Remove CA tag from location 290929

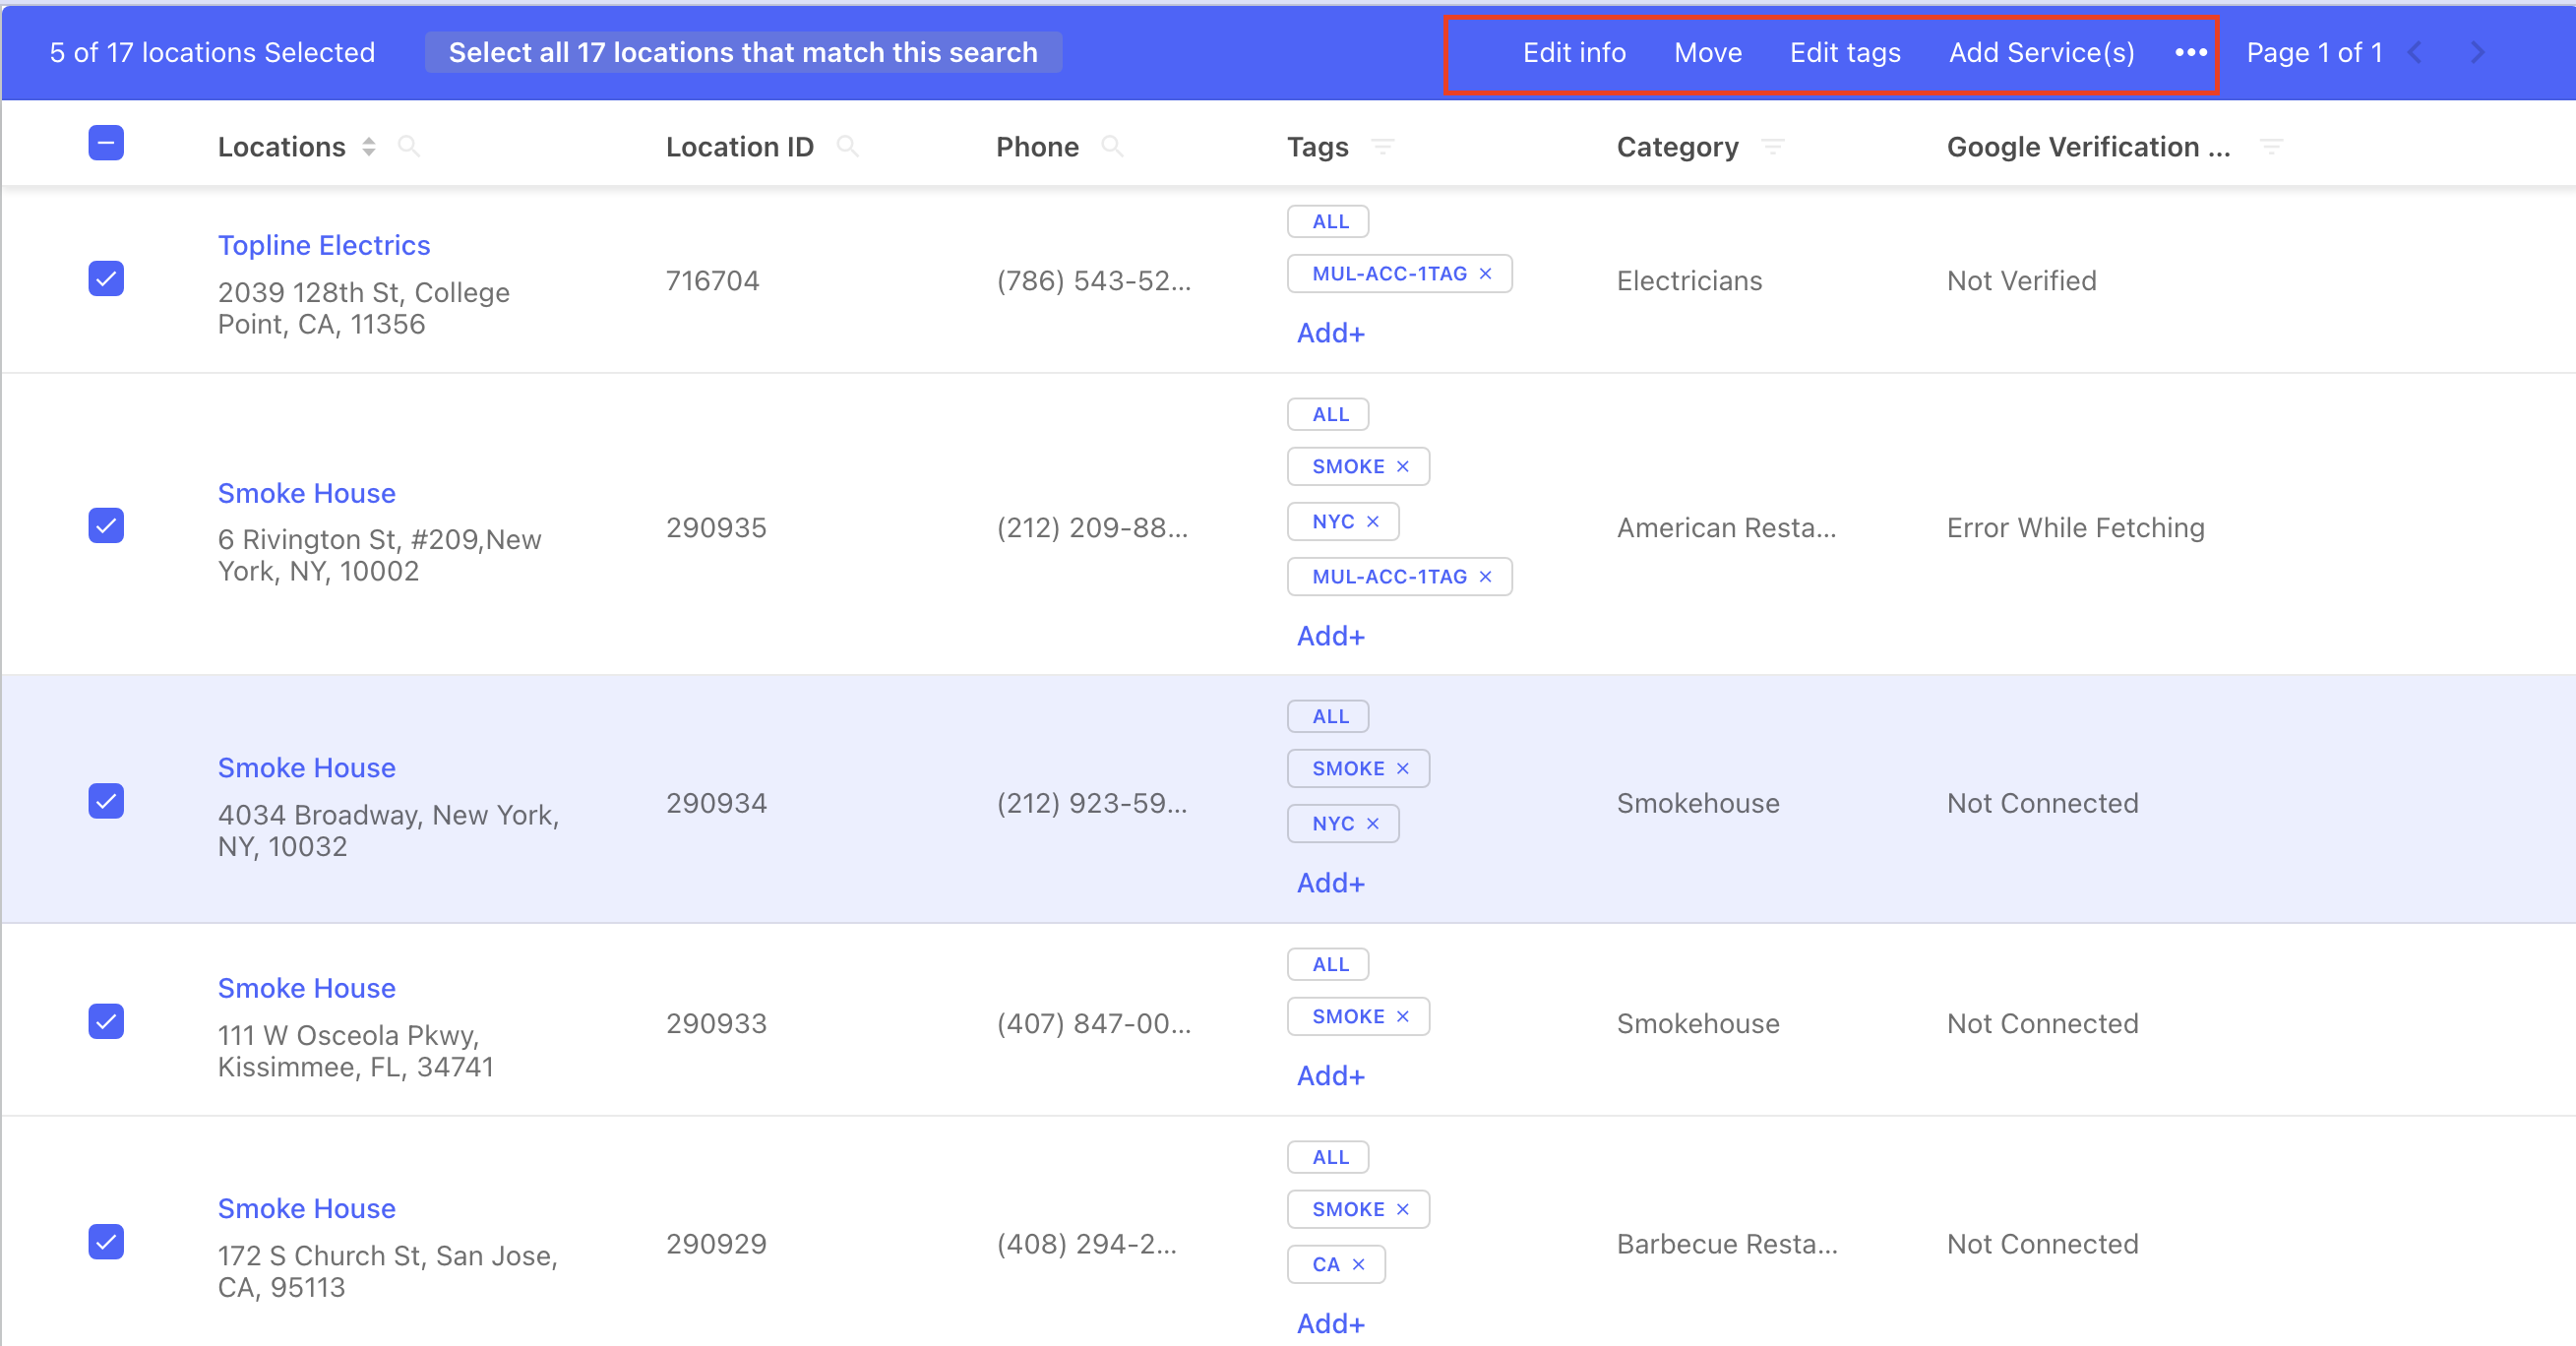point(1359,1265)
